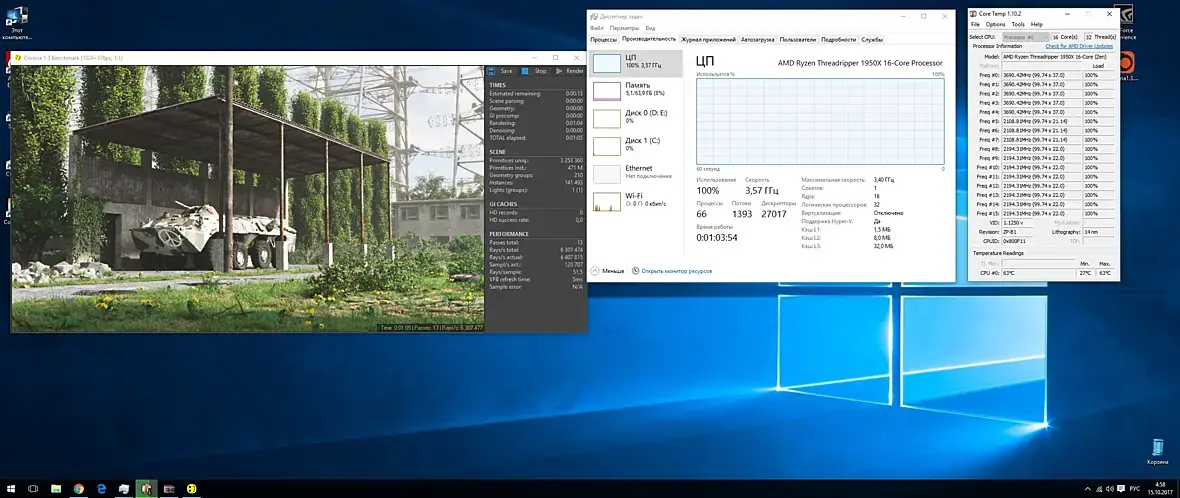Open the Tools menu in Core Temp

coord(1018,25)
